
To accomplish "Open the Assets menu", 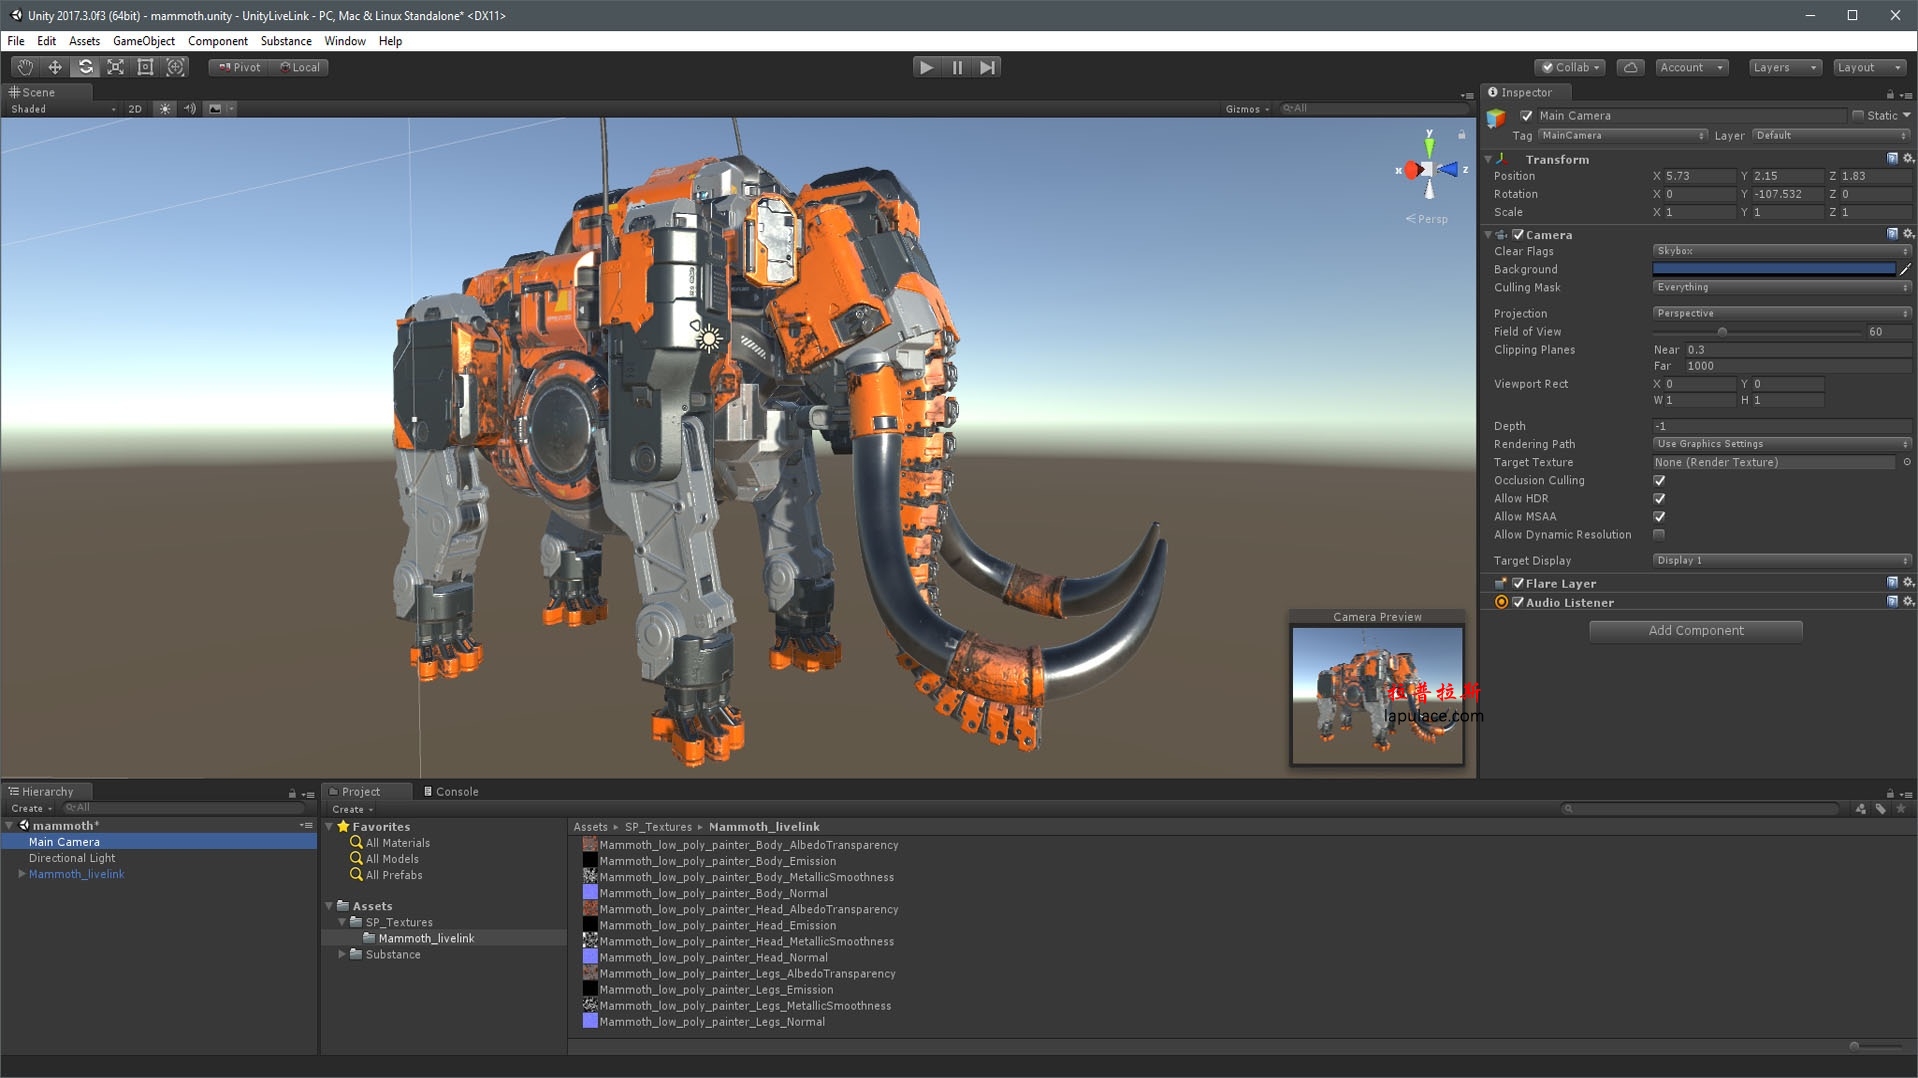I will pos(84,41).
